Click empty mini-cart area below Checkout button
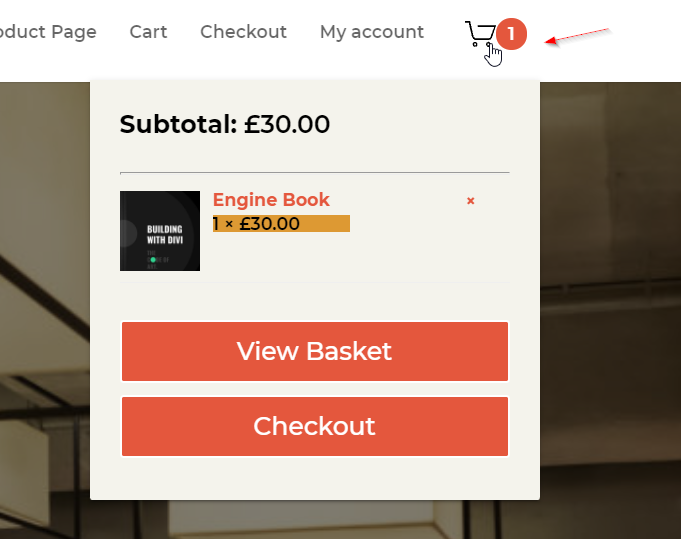This screenshot has height=539, width=681. click(x=314, y=478)
